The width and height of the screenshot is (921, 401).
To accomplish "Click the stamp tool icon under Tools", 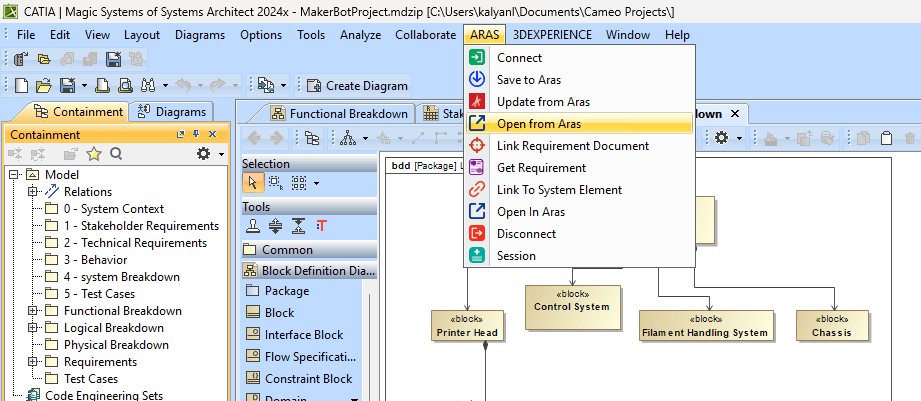I will pos(253,225).
